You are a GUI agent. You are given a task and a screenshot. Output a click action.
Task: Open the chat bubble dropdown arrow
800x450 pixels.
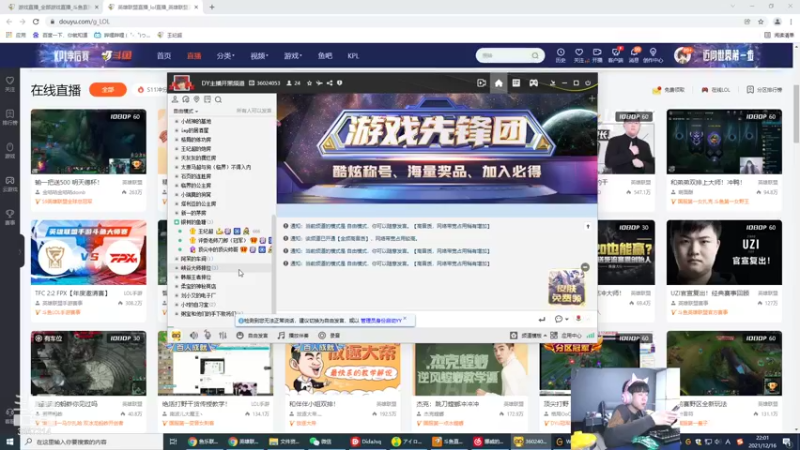566,319
